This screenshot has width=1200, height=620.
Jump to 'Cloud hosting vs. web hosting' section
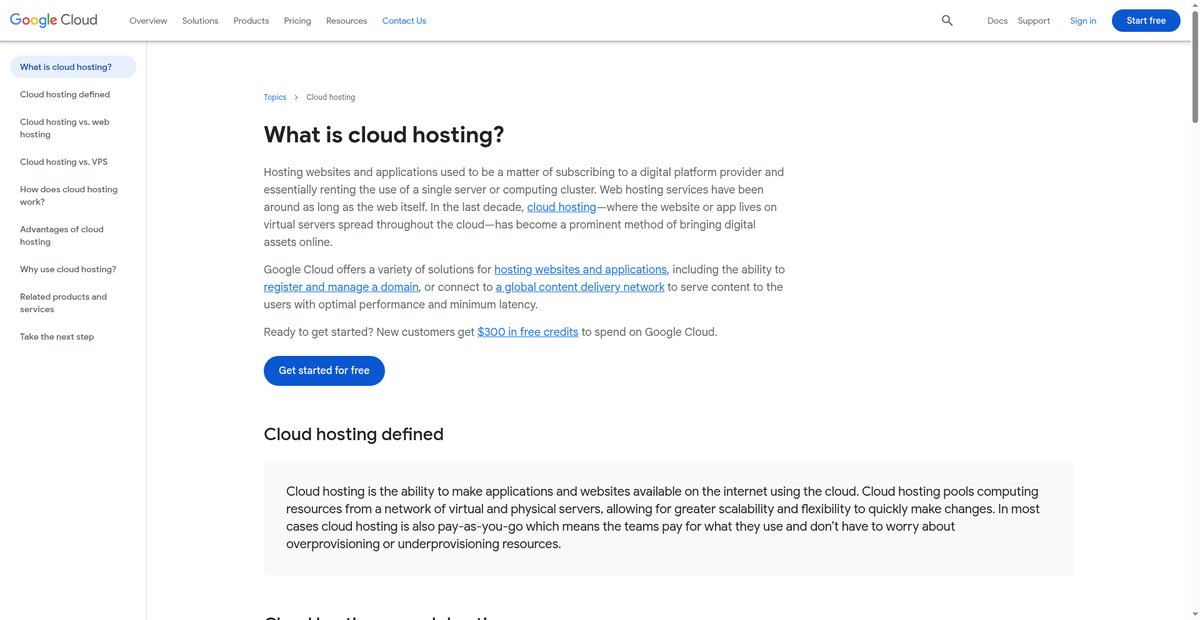point(65,128)
